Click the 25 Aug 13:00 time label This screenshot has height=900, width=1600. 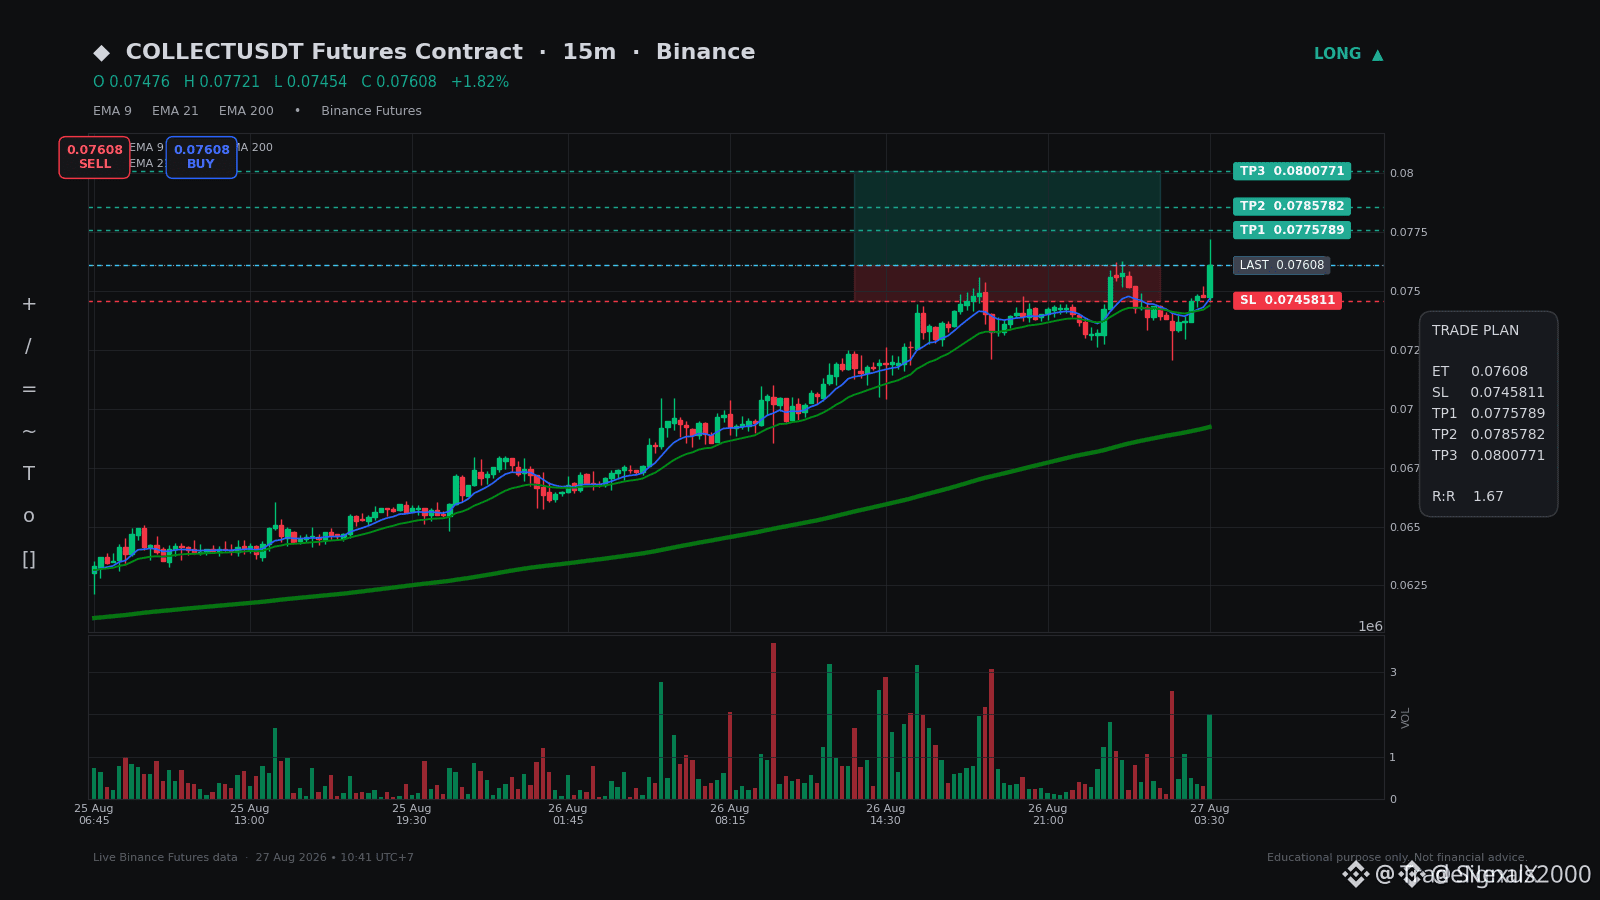click(250, 815)
